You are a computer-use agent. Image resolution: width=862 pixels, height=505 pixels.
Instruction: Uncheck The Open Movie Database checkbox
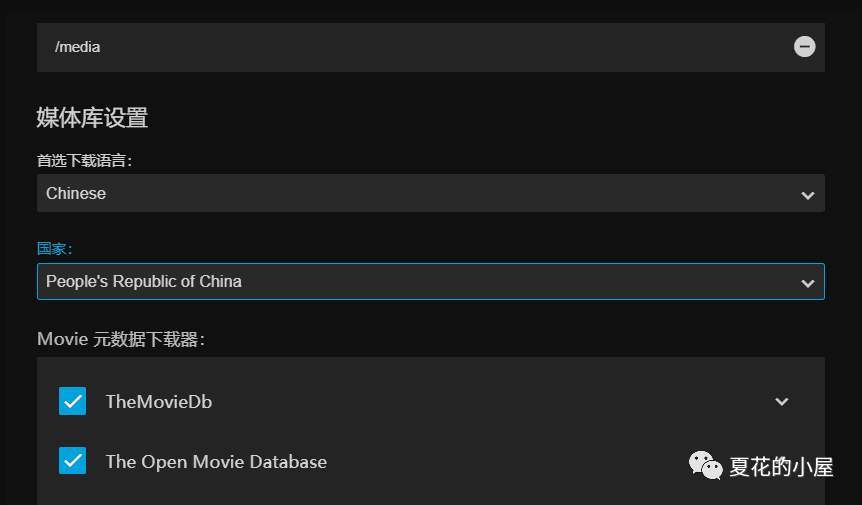coord(73,461)
